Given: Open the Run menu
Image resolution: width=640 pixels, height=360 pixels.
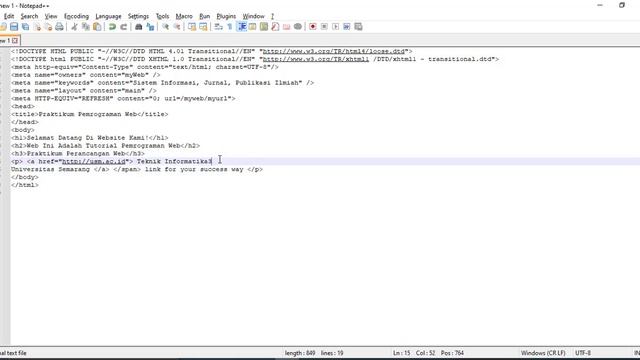Looking at the screenshot, I should [204, 16].
